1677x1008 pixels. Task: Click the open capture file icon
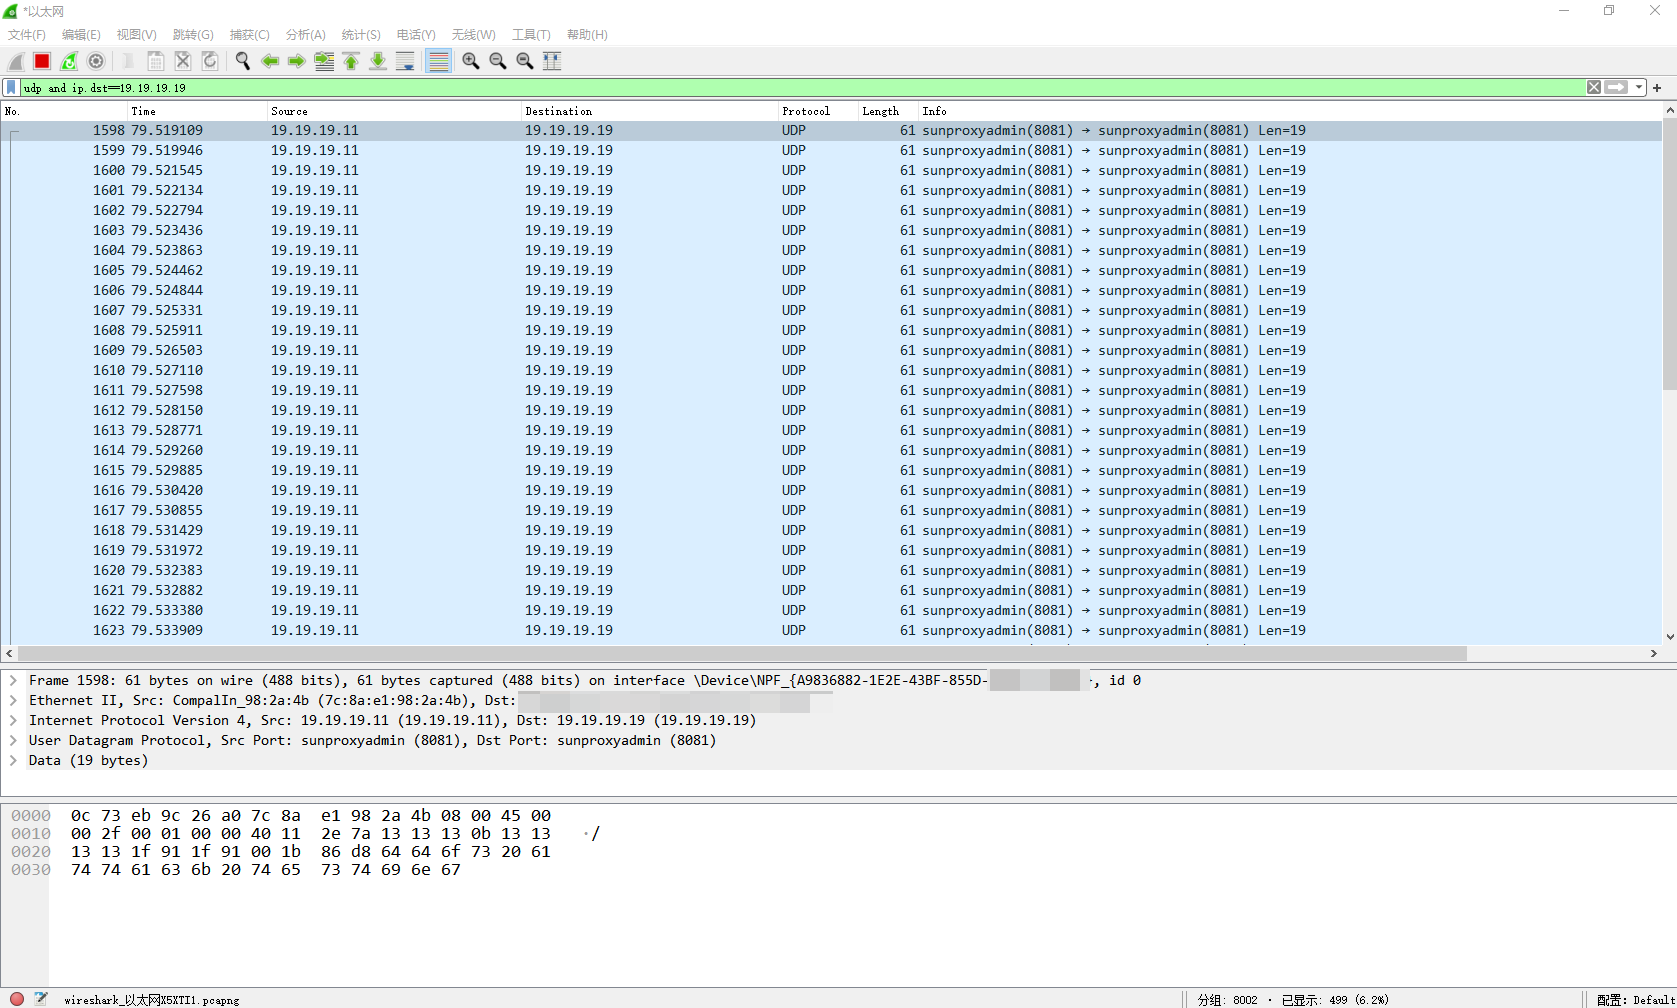point(129,61)
